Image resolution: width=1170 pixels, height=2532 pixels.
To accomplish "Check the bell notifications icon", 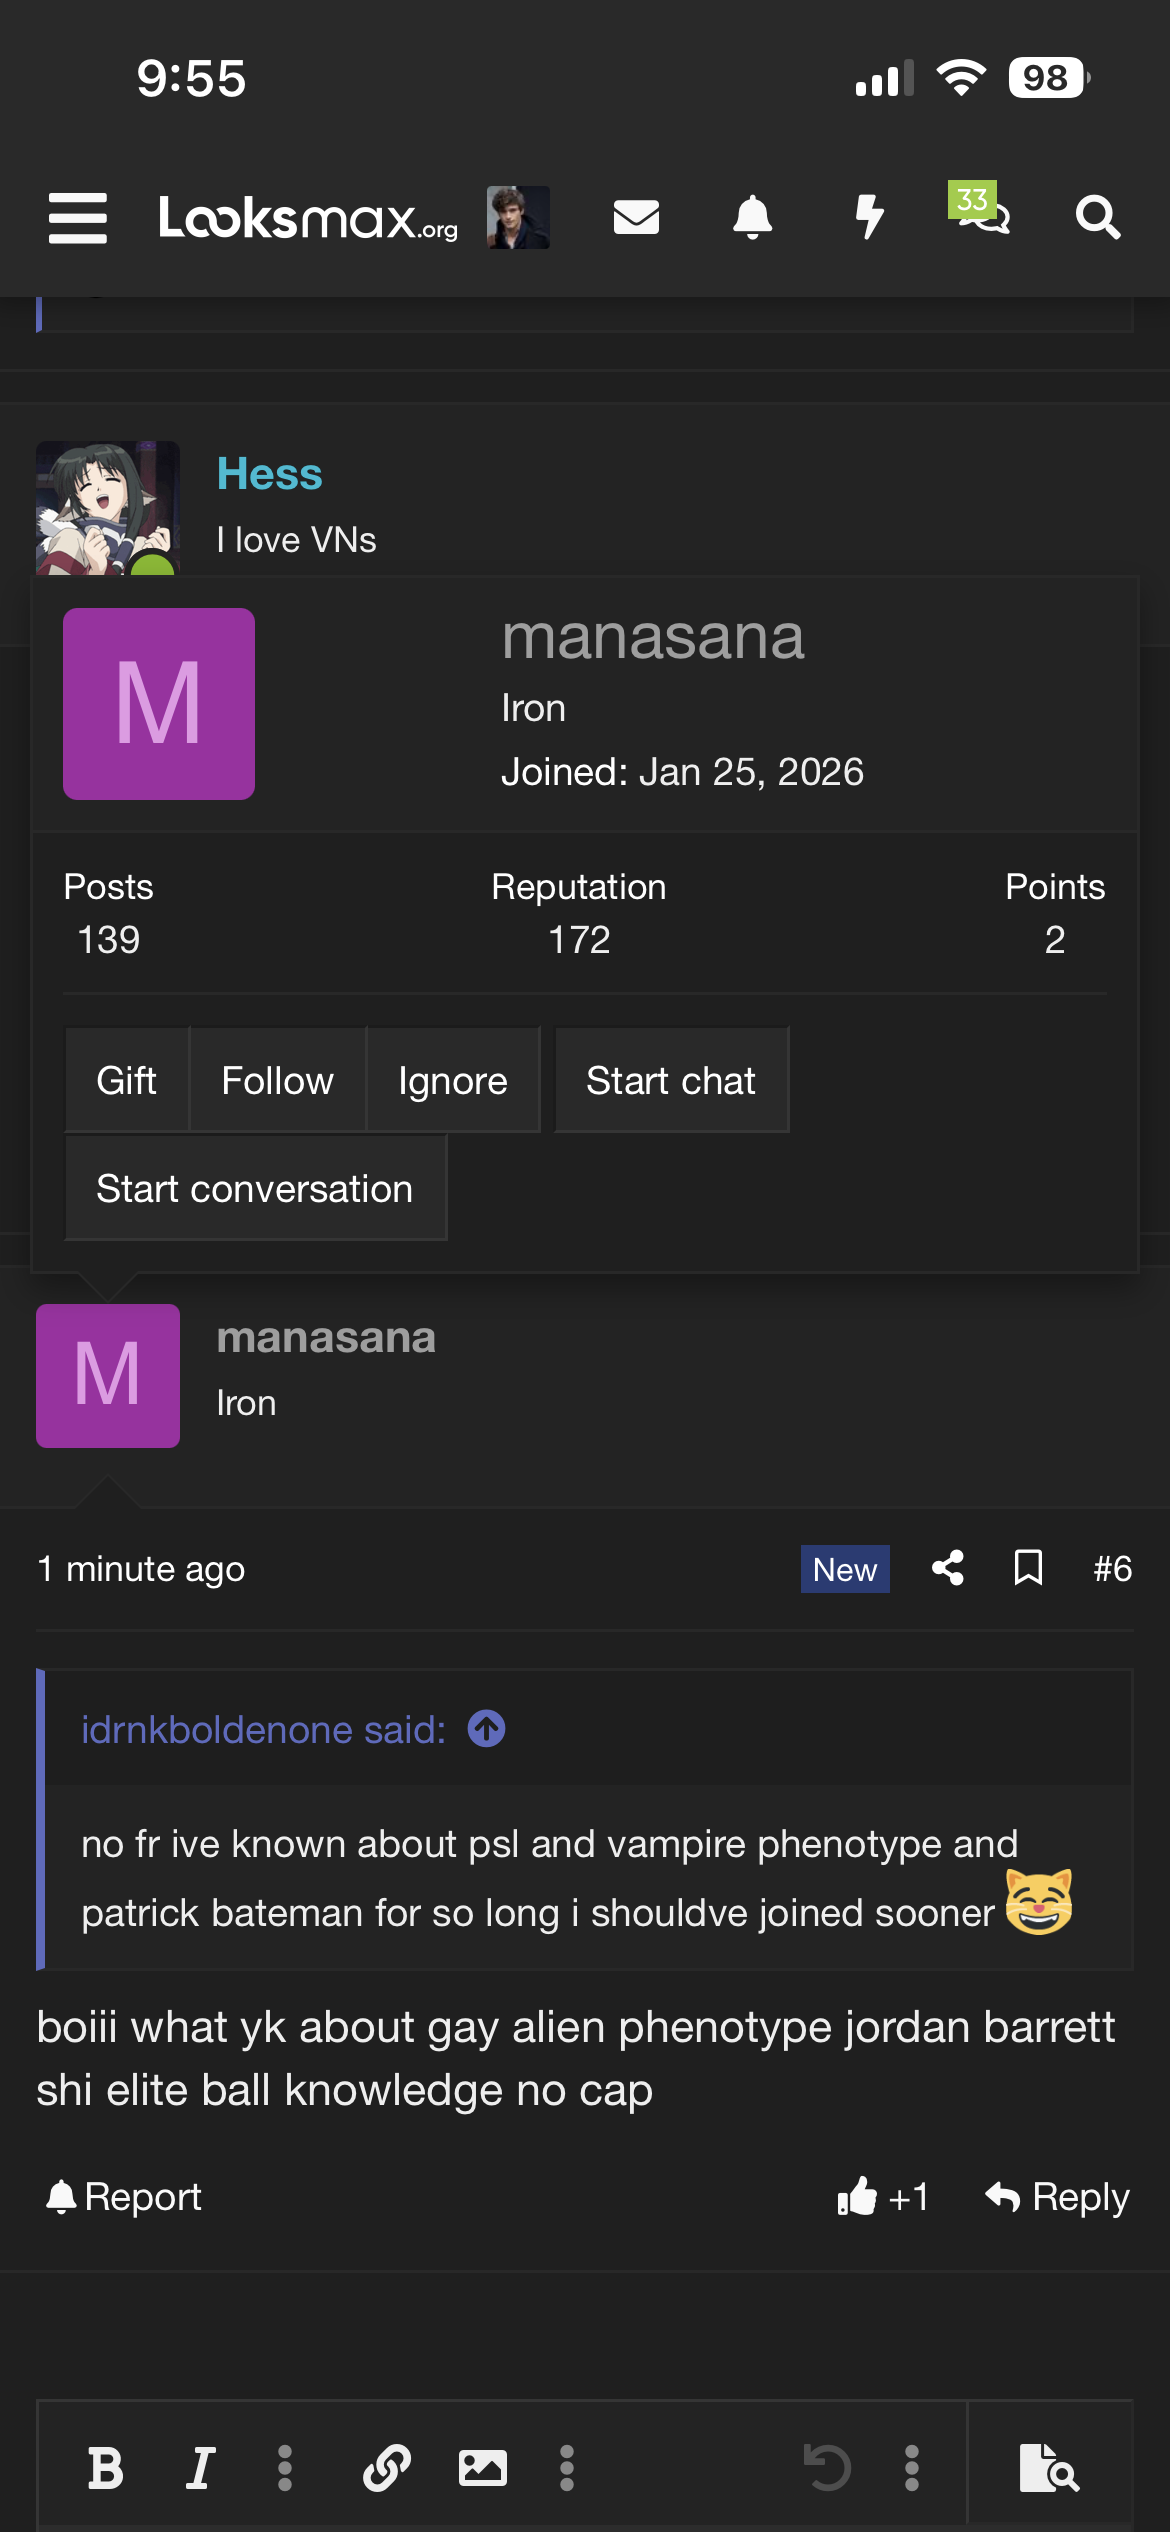I will click(x=753, y=217).
